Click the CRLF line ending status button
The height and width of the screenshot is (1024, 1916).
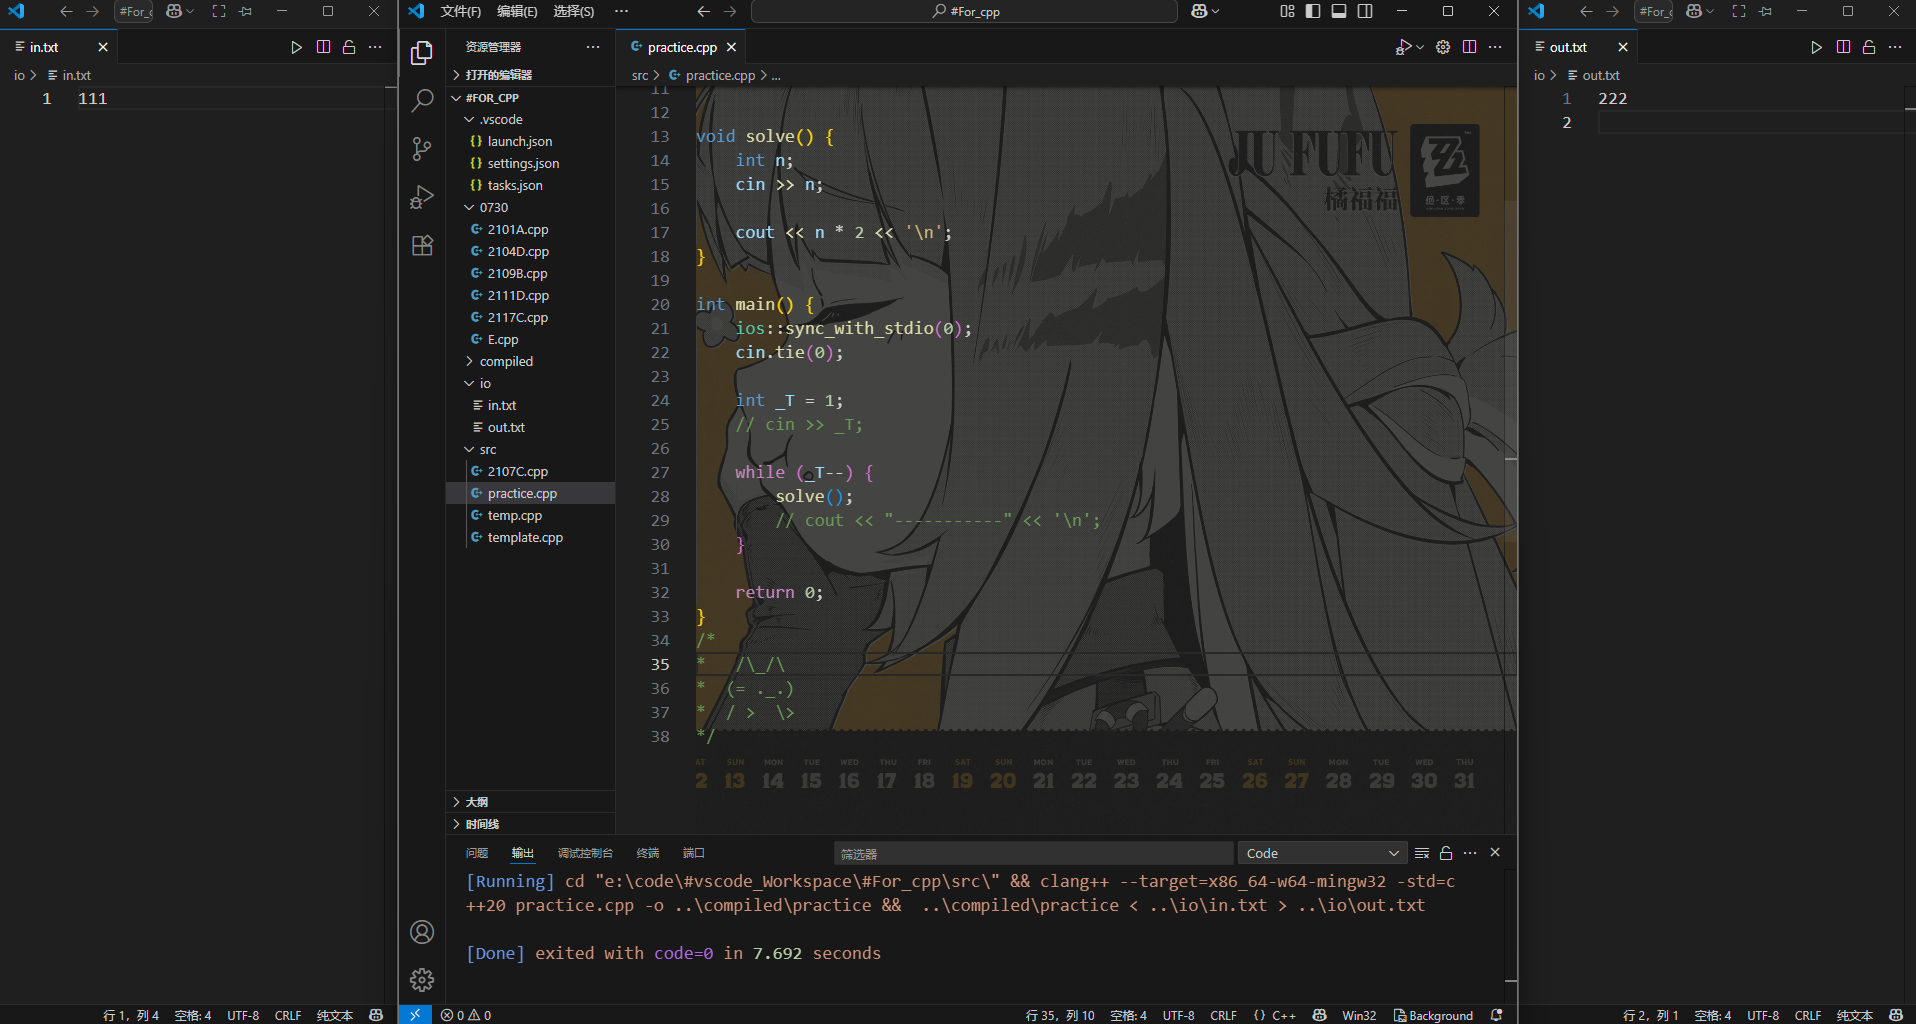1223,1015
